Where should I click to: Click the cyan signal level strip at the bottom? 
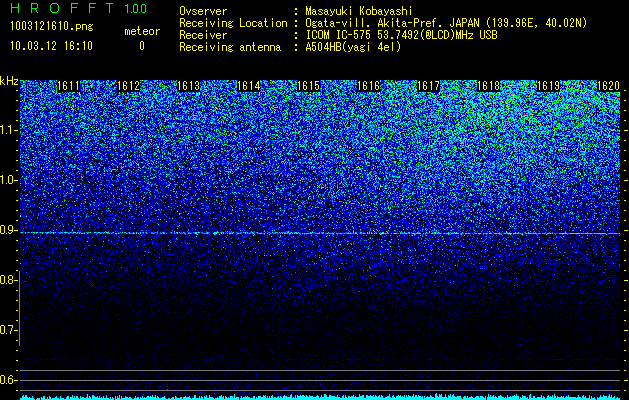(x=320, y=397)
